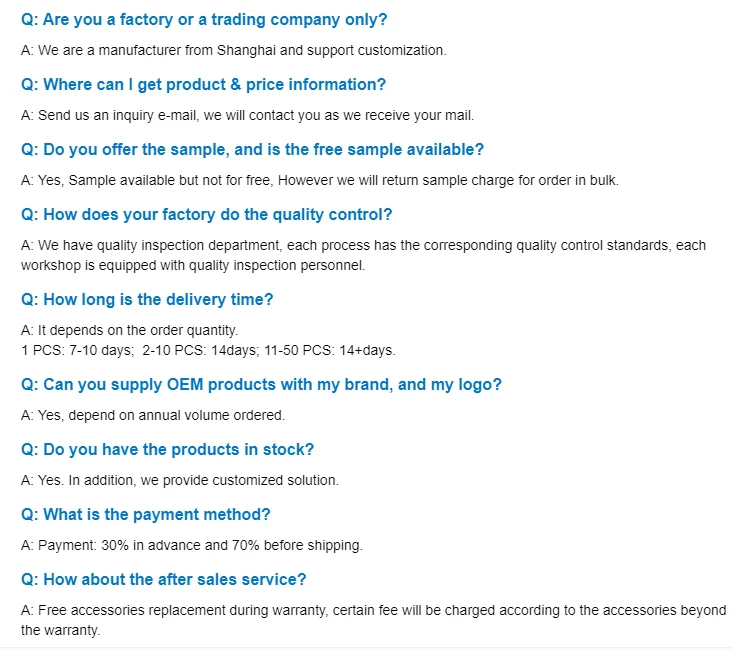Select the delivery time question heading
732x650 pixels.
pos(147,300)
